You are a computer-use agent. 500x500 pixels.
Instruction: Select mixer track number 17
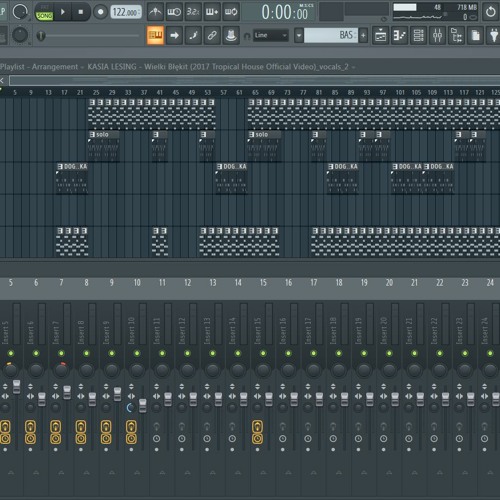click(313, 283)
